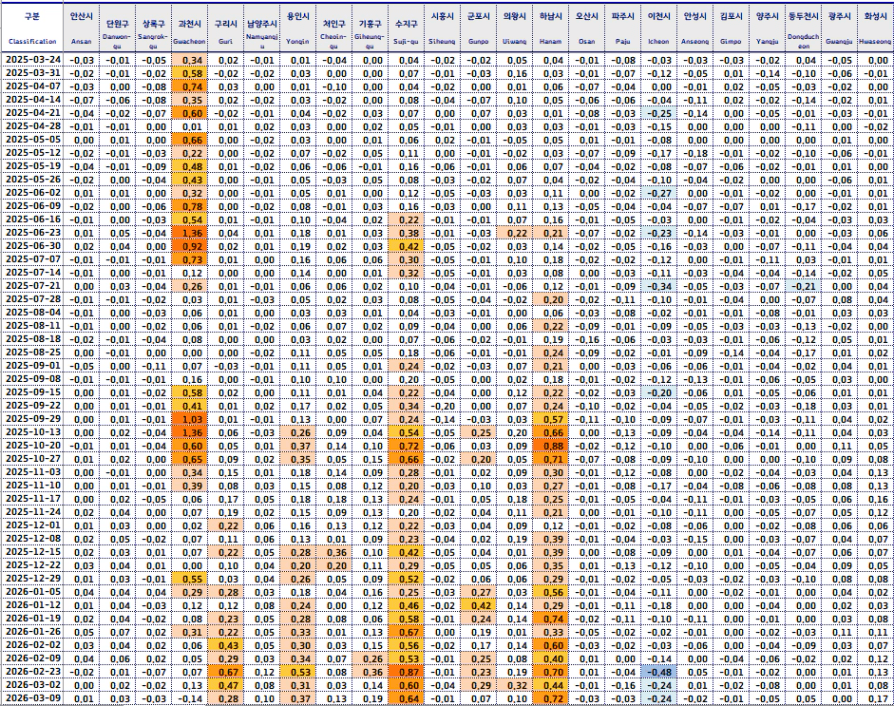Screen dimensions: 894x706
Task: Select the 과천시 Gwacheon column header
Action: click(189, 27)
